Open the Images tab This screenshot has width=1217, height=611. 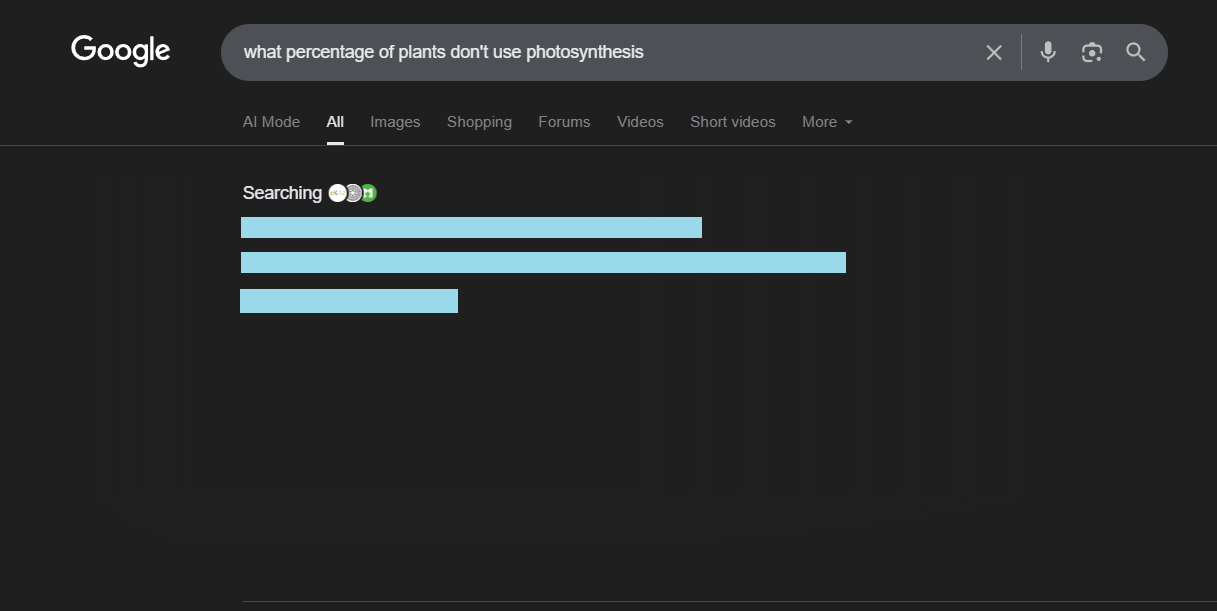pos(395,122)
